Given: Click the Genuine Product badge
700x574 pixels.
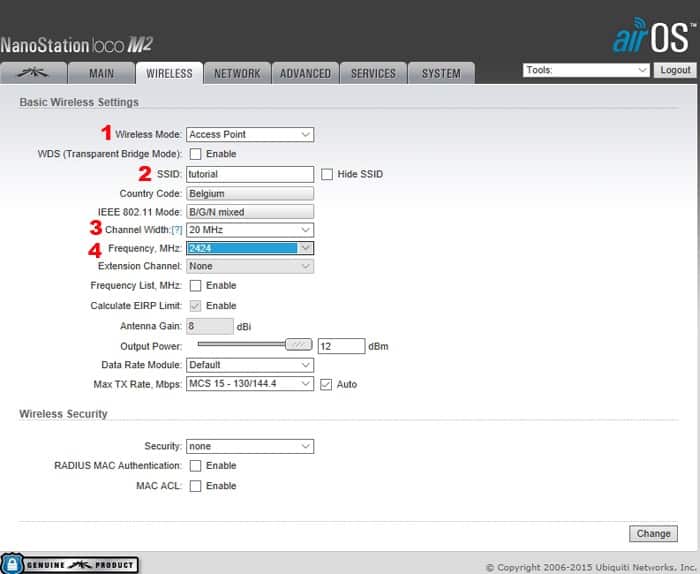Looking at the screenshot, I should click(x=70, y=564).
